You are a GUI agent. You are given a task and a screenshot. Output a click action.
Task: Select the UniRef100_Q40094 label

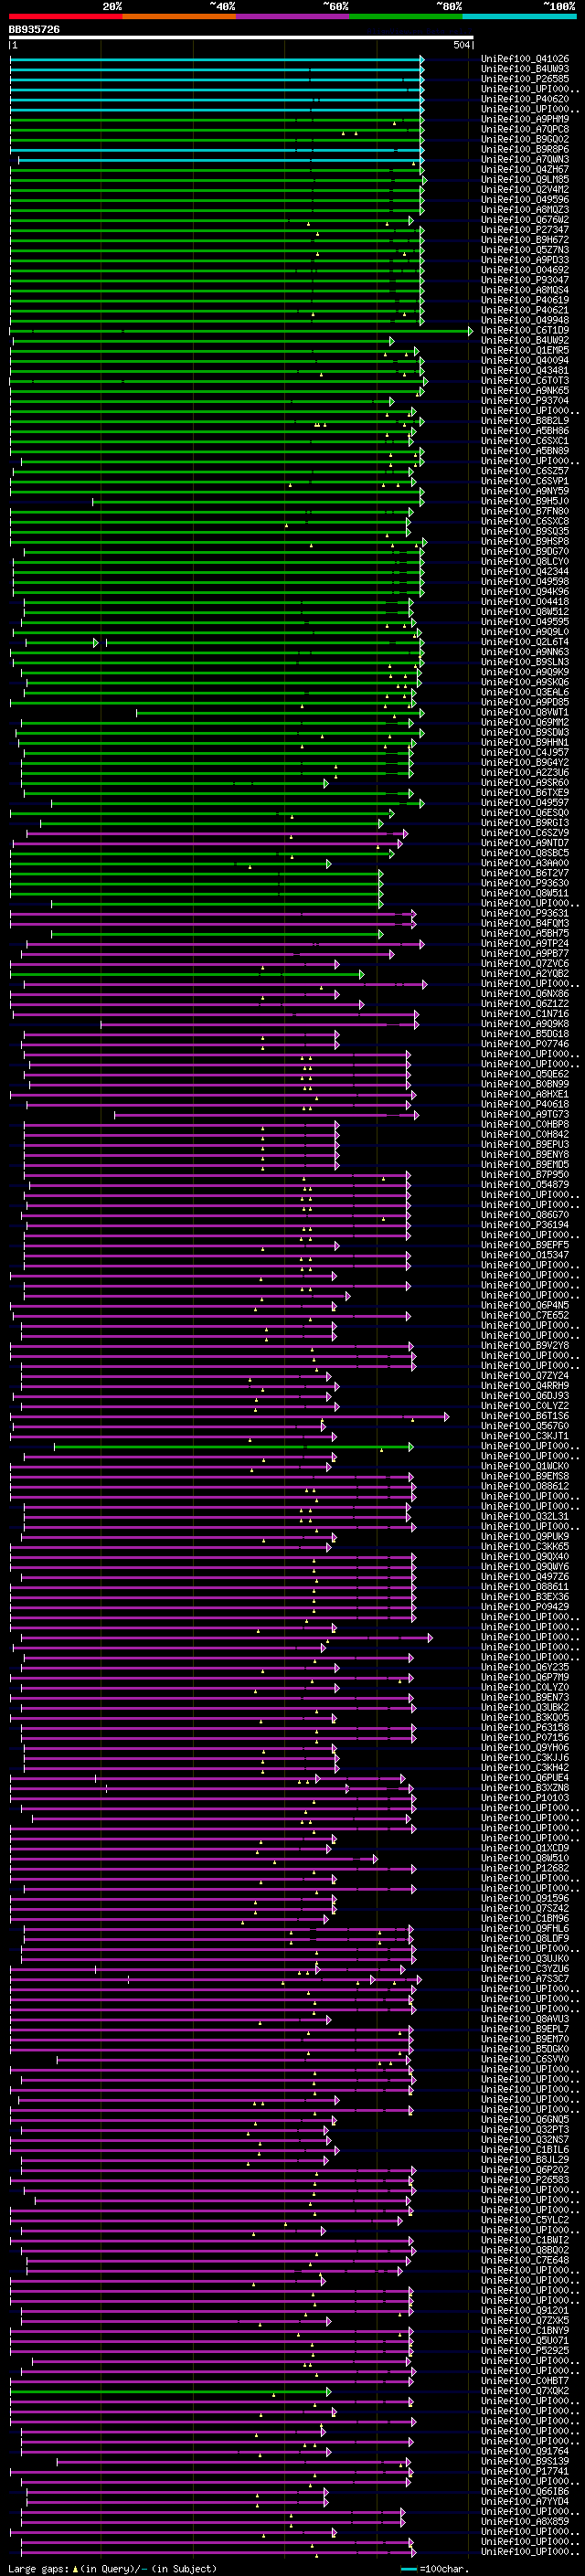(x=525, y=361)
